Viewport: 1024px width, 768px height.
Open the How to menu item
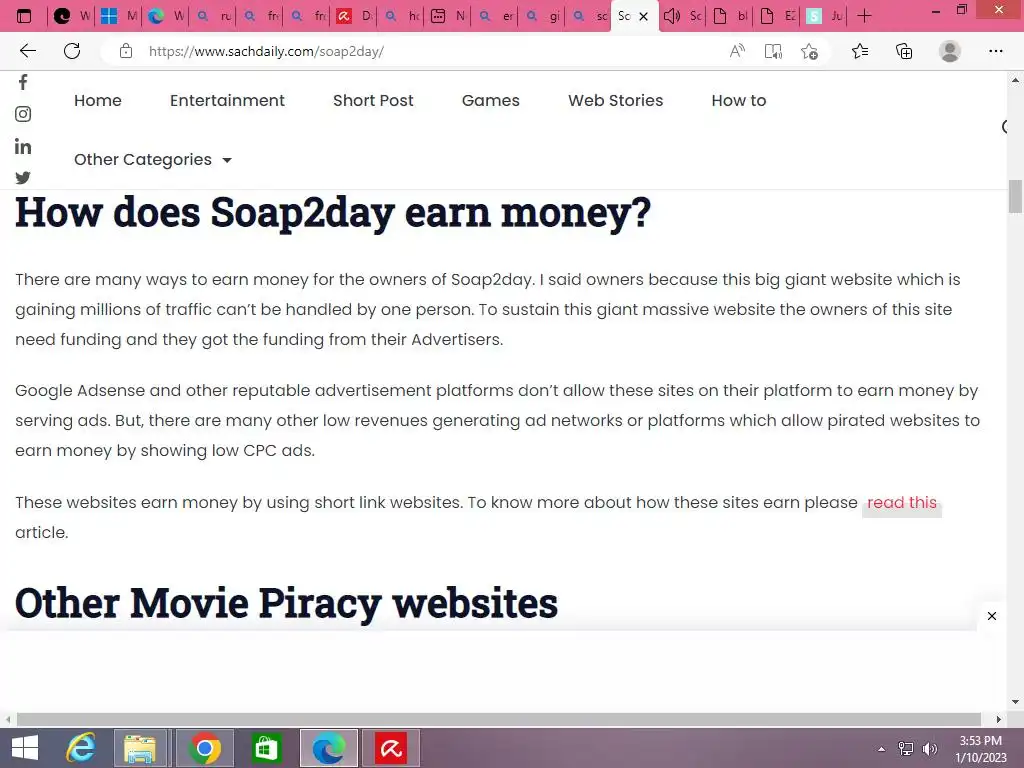click(739, 101)
